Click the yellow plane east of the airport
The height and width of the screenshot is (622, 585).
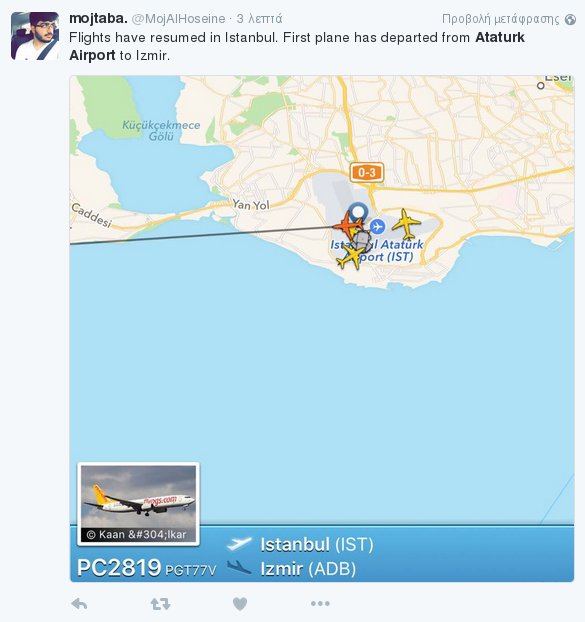coord(406,224)
